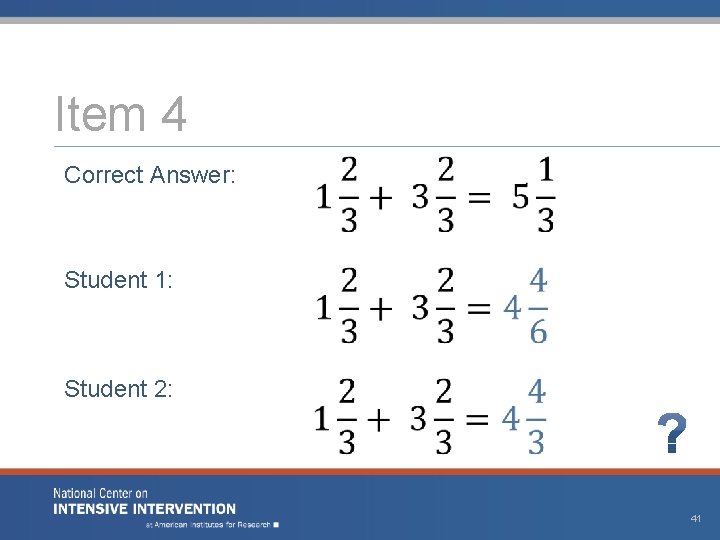Click 1 2/3 in the Student 2 equation

[x=335, y=417]
